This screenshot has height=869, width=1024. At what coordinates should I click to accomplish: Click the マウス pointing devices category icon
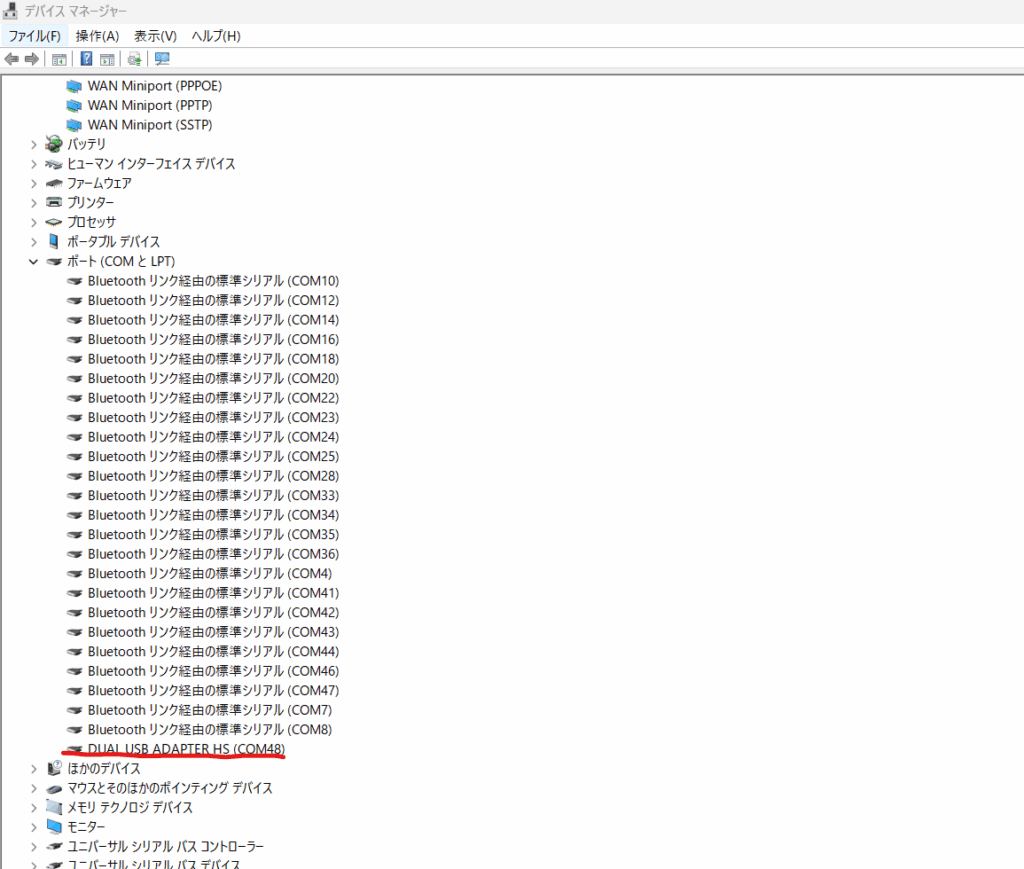tap(54, 789)
